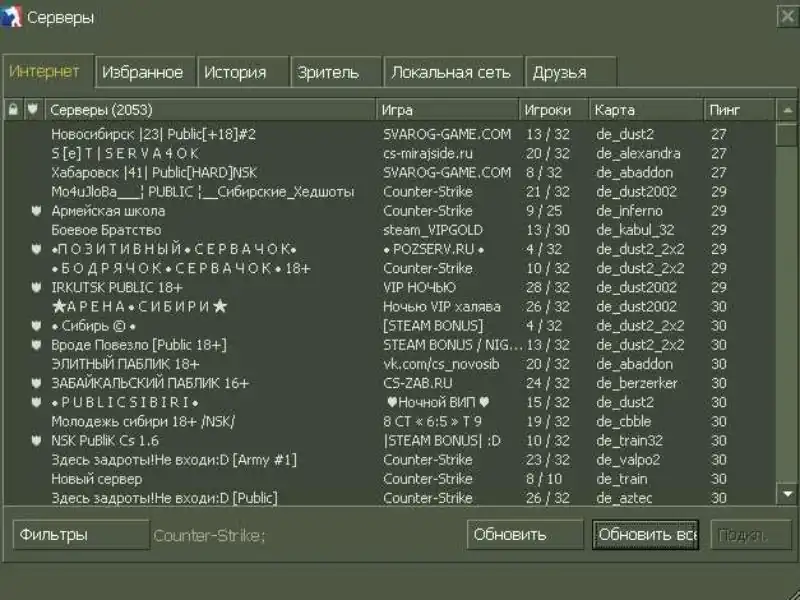
Task: Click the de_alexandra map cell
Action: click(x=638, y=154)
